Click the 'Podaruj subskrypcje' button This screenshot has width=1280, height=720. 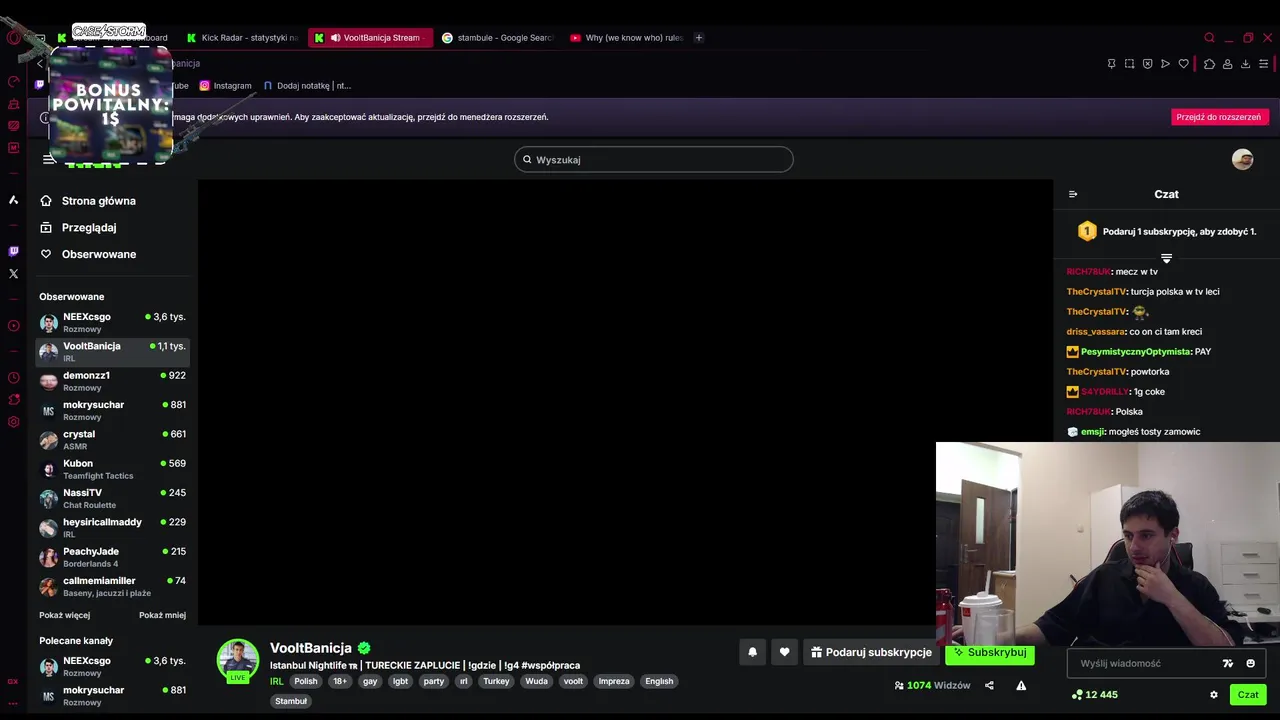(x=870, y=652)
